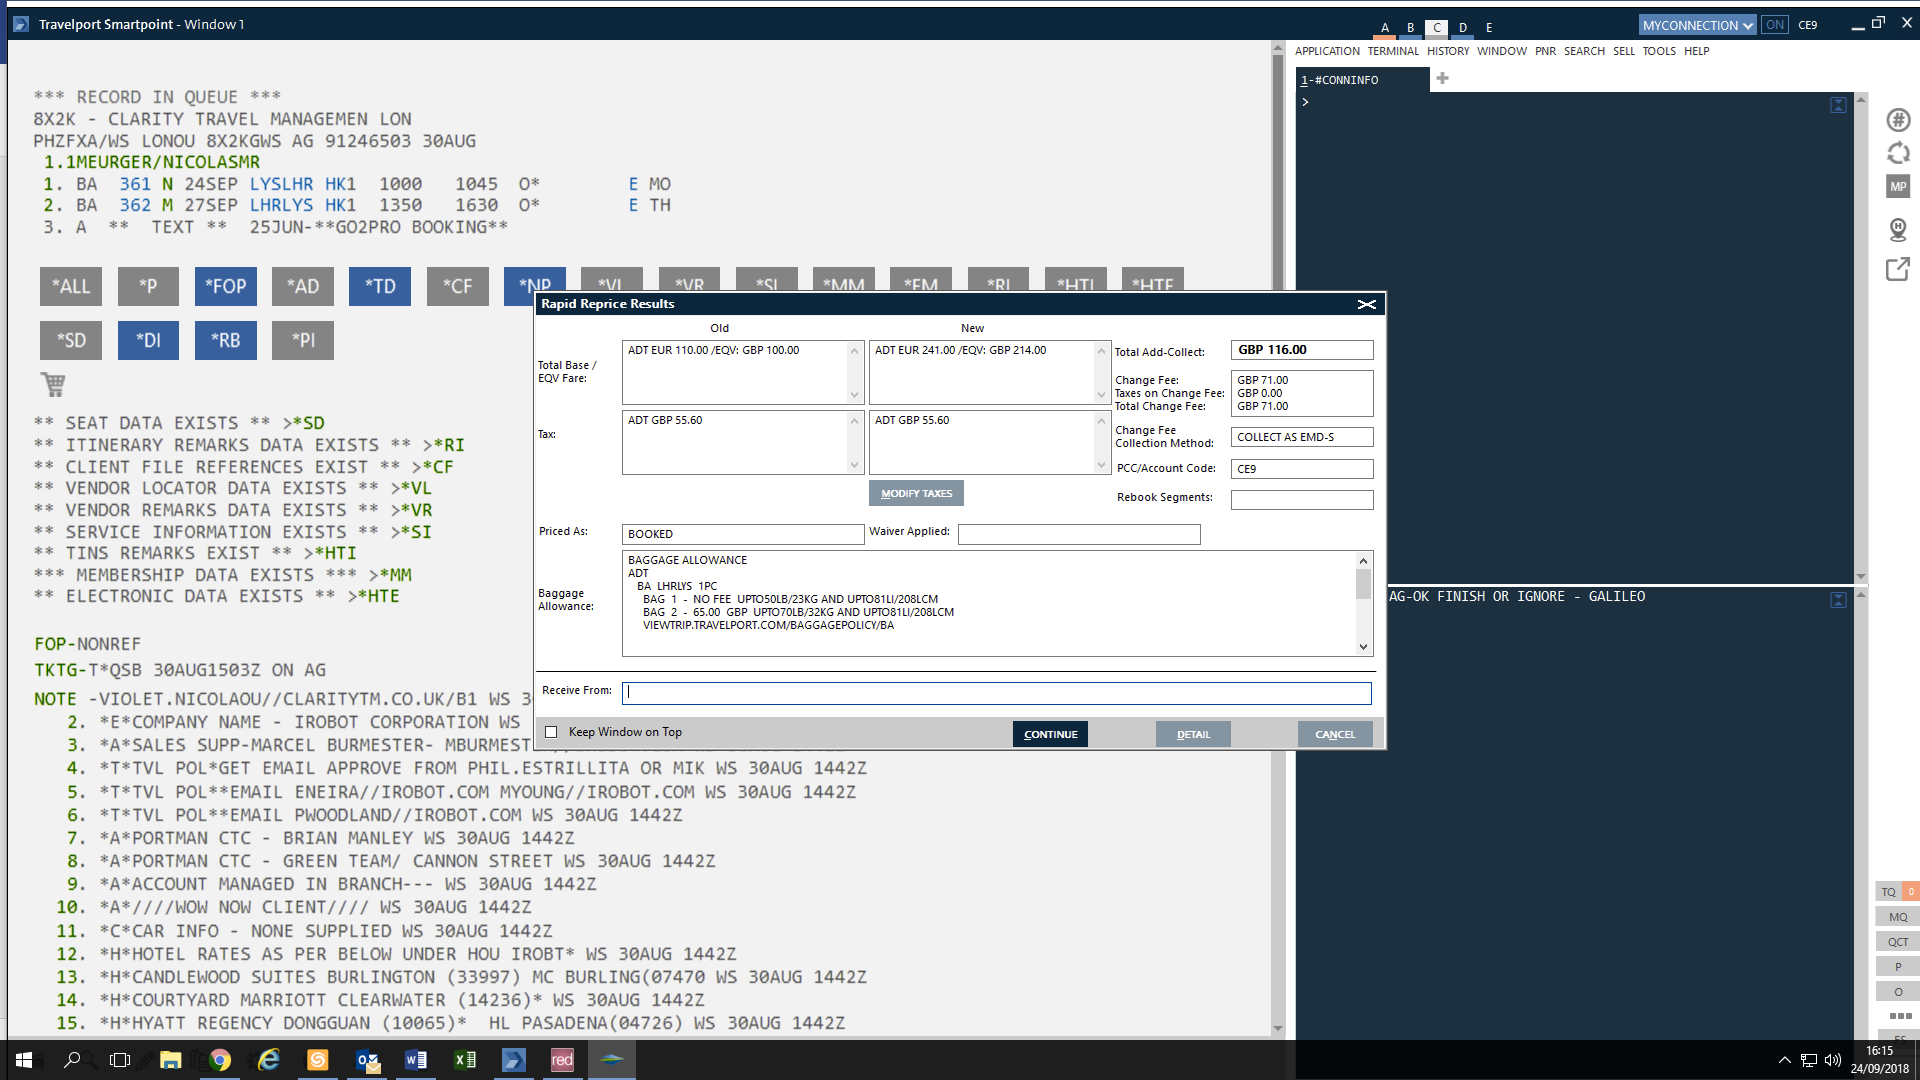Switch to work area A tab

click(x=1385, y=28)
